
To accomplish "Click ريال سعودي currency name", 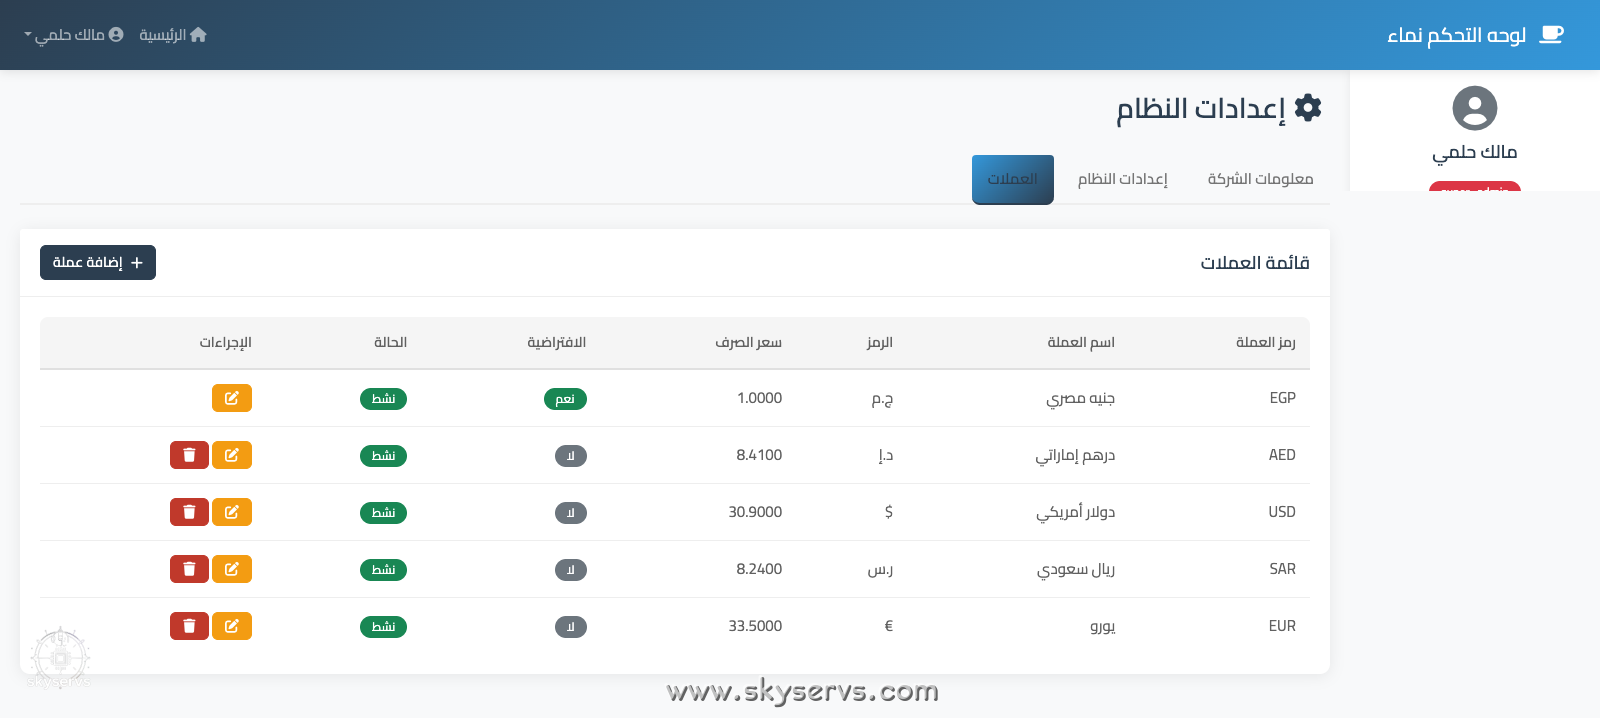I will (1076, 569).
